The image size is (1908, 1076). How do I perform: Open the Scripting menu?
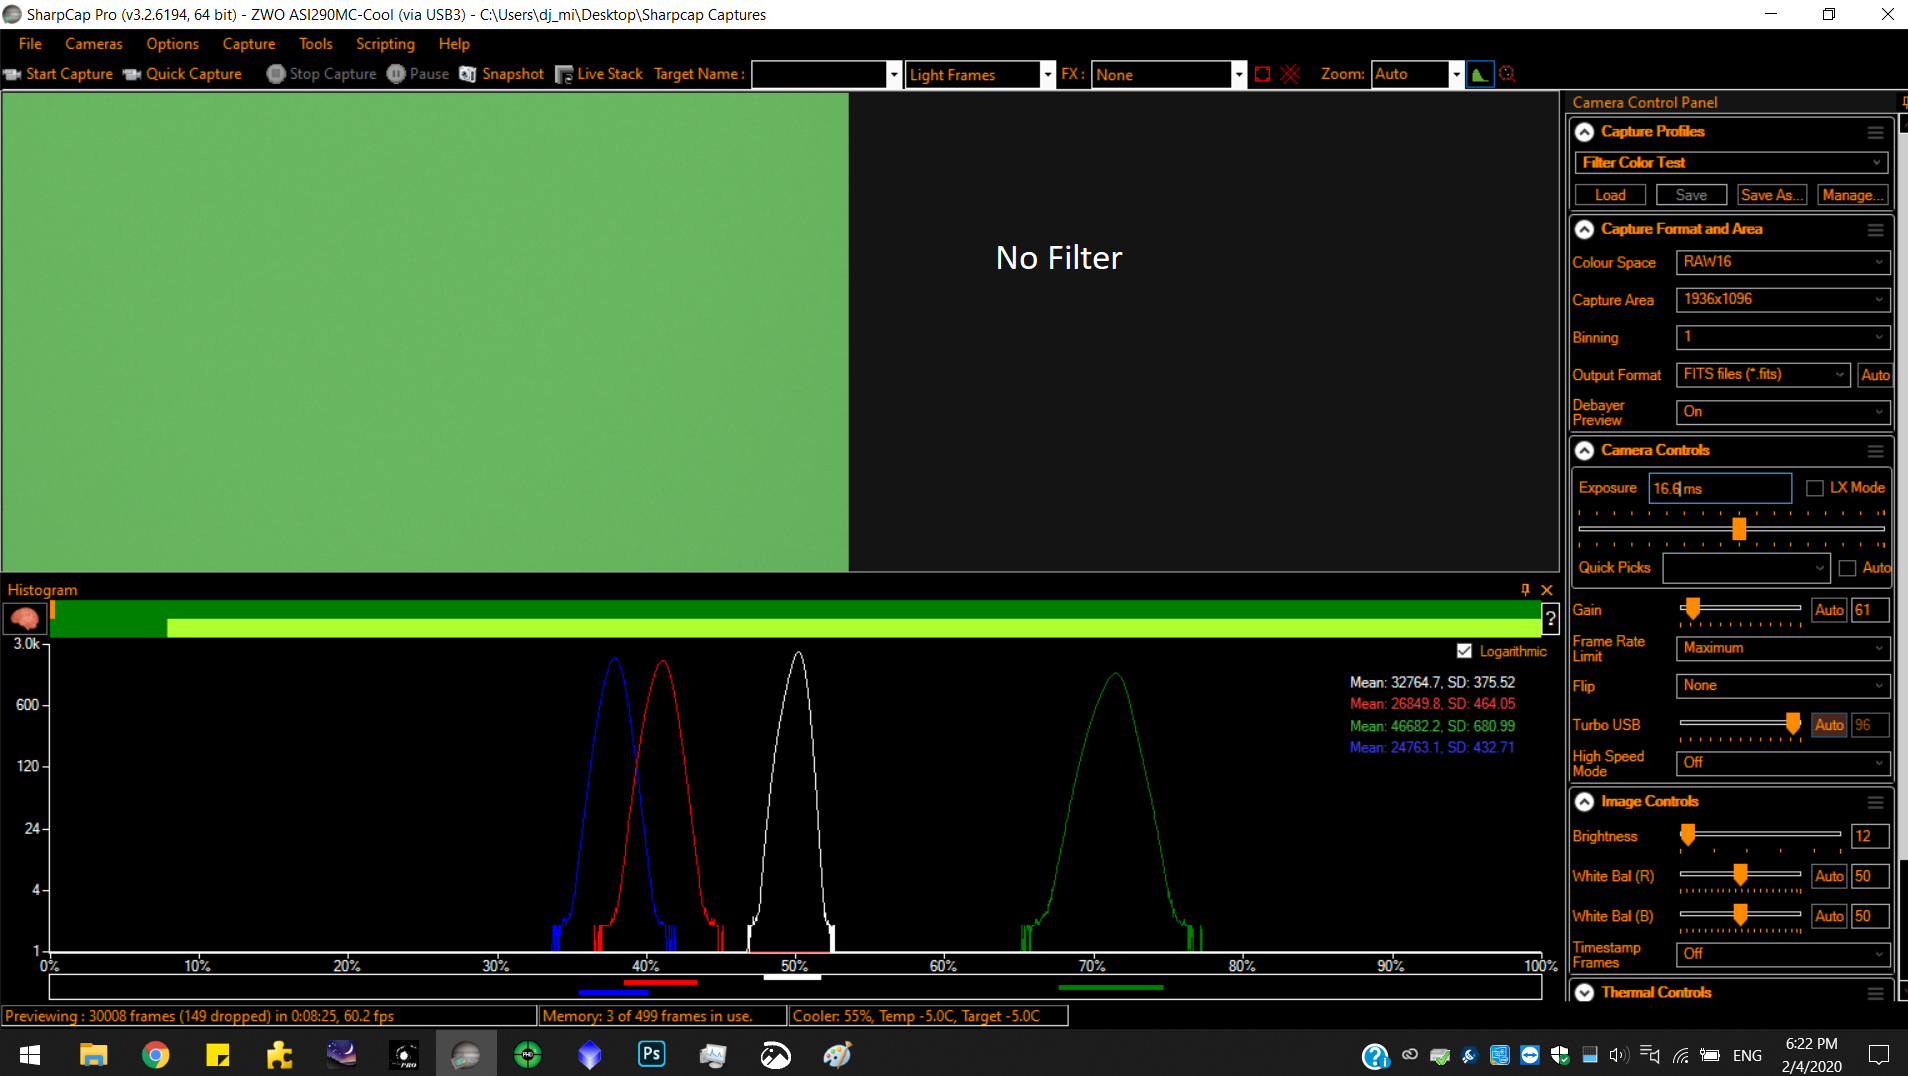point(385,44)
